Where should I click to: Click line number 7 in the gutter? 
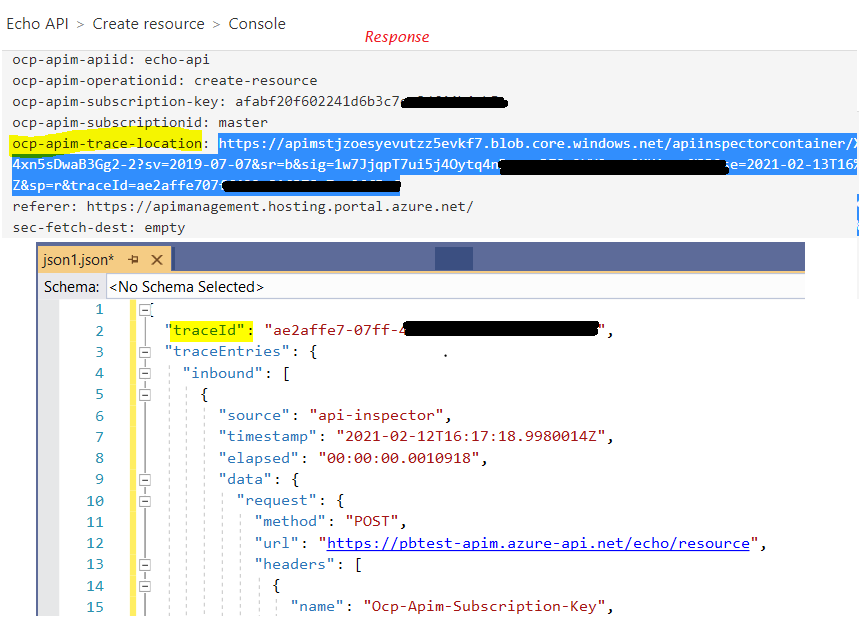click(99, 437)
